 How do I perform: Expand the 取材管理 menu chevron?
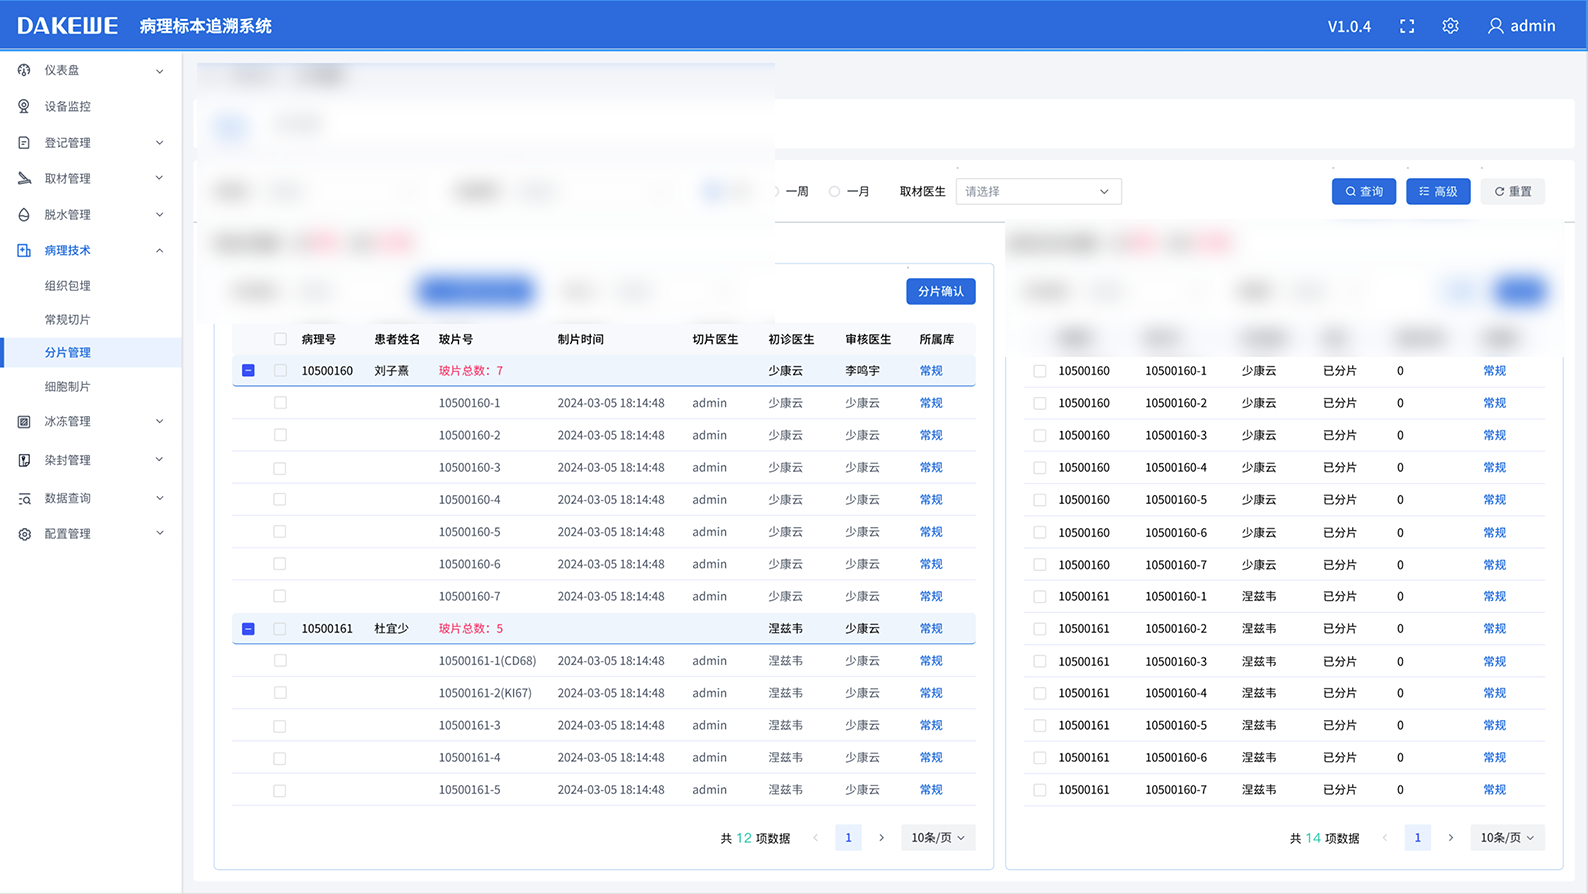tap(159, 178)
